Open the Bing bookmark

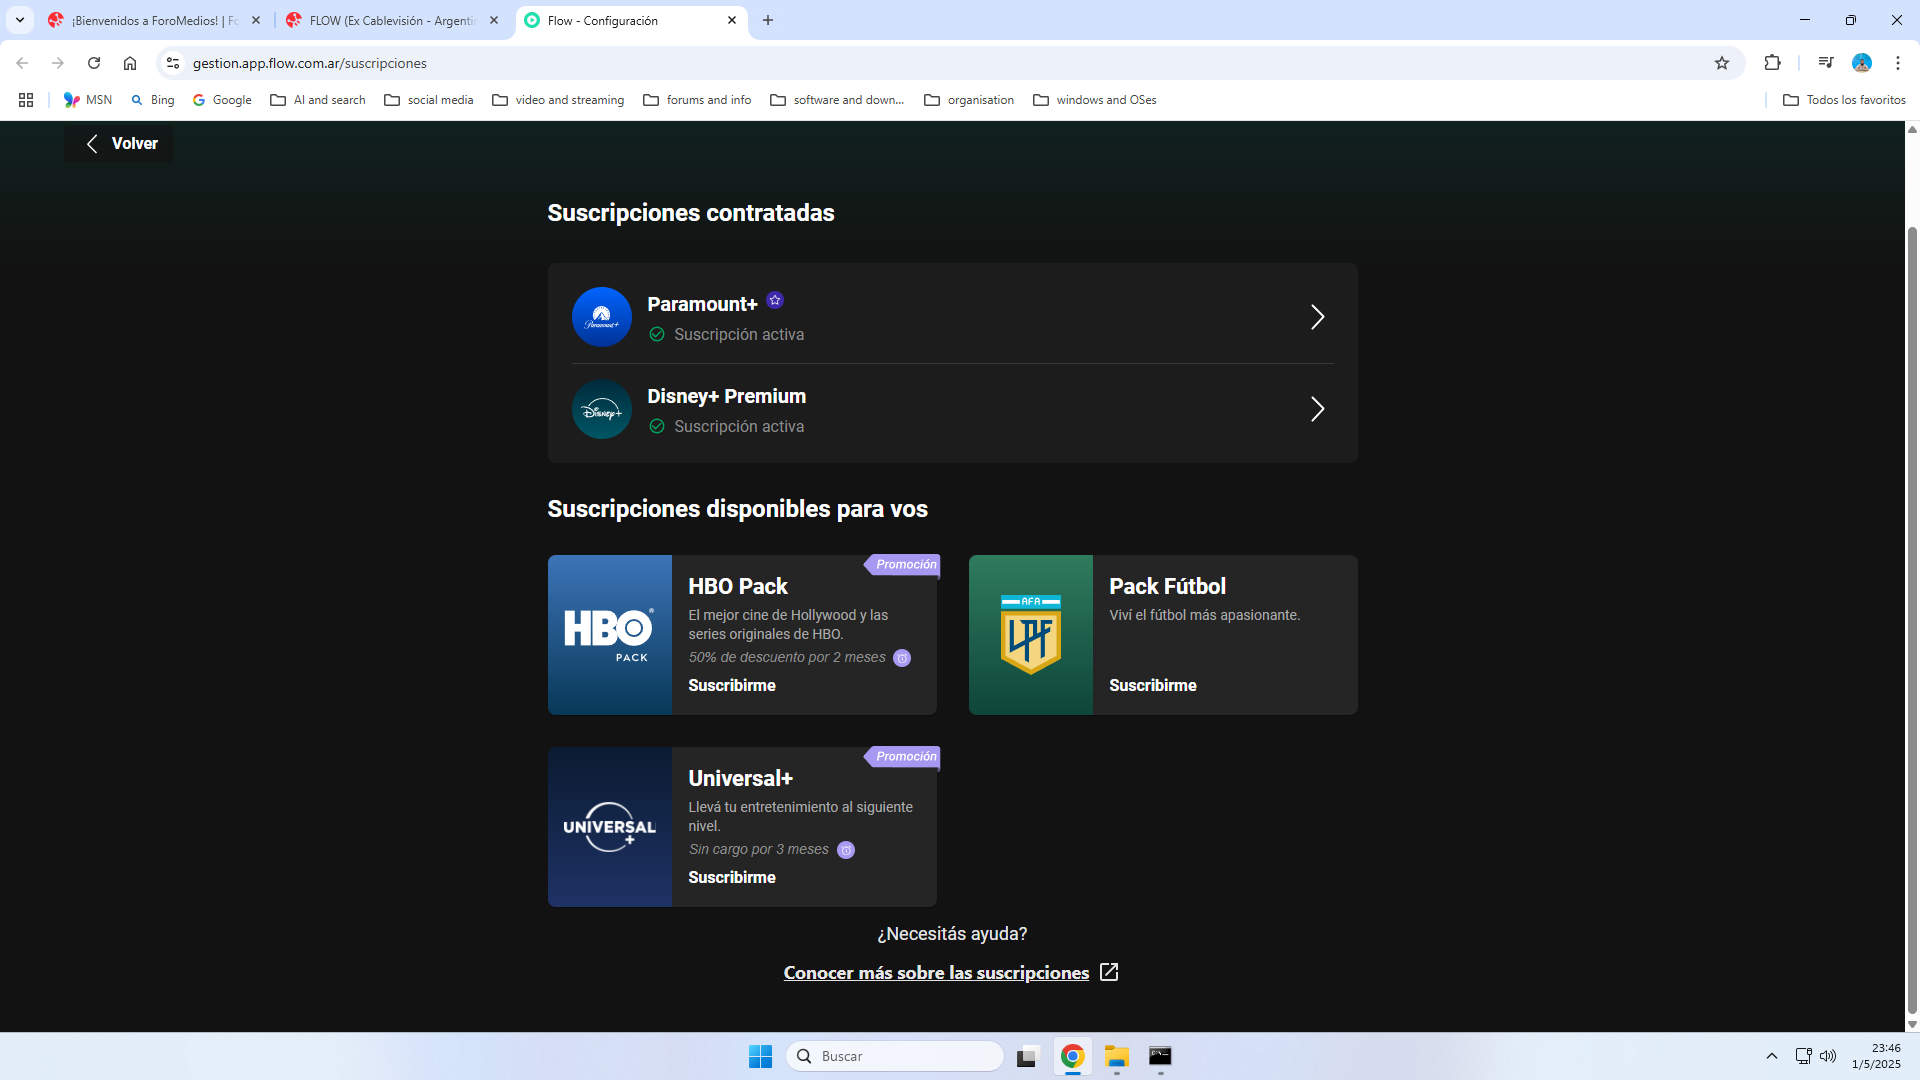(152, 100)
